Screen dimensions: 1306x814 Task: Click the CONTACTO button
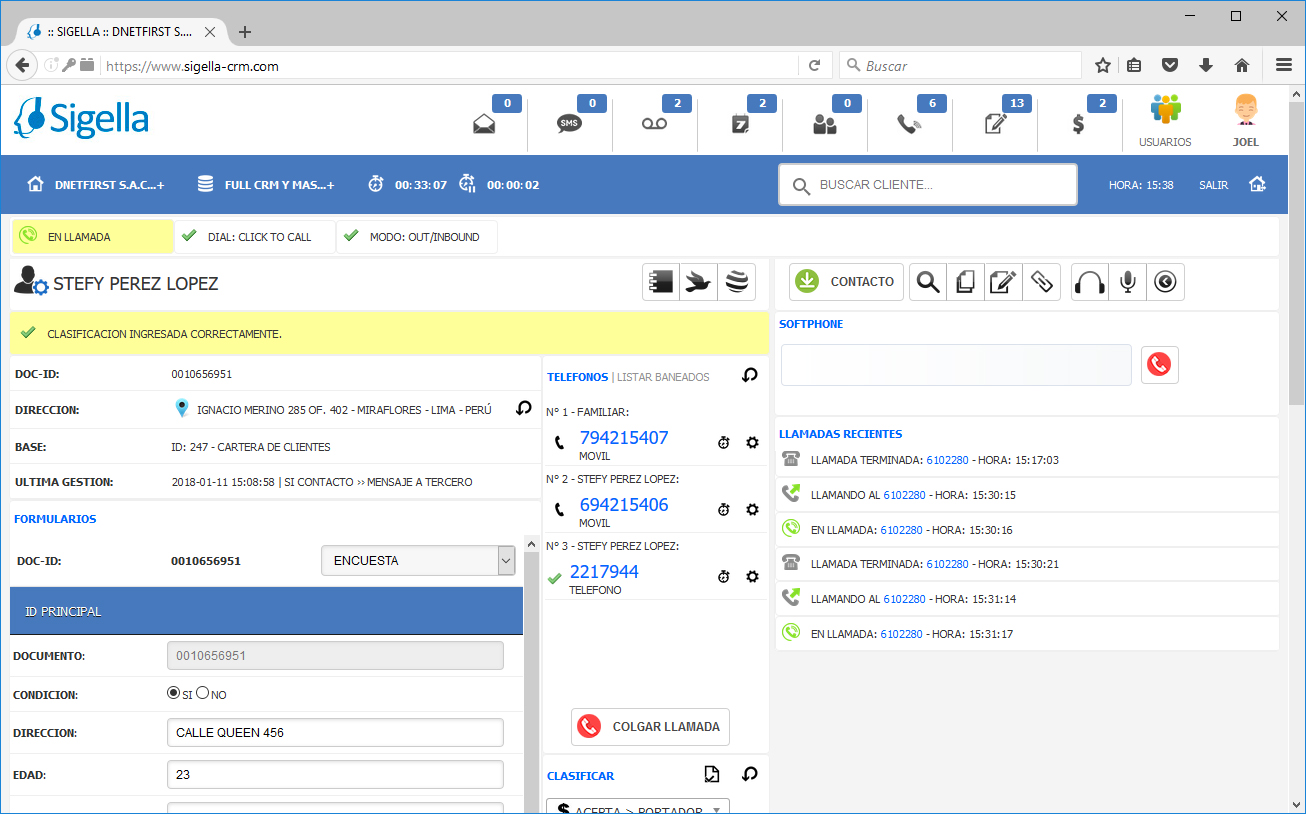[x=847, y=282]
